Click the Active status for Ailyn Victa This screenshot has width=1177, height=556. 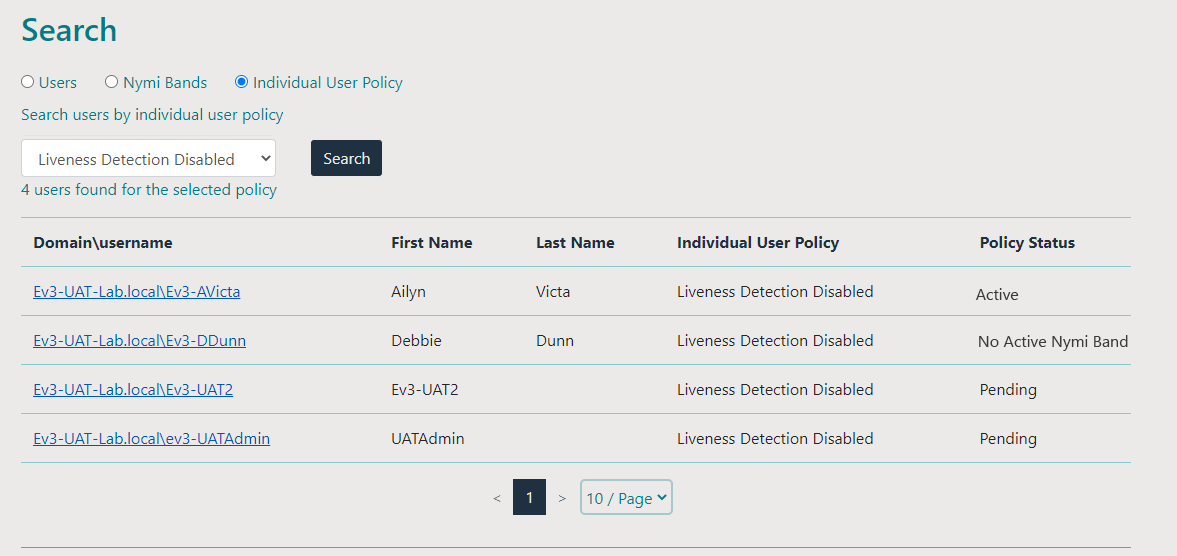[997, 295]
